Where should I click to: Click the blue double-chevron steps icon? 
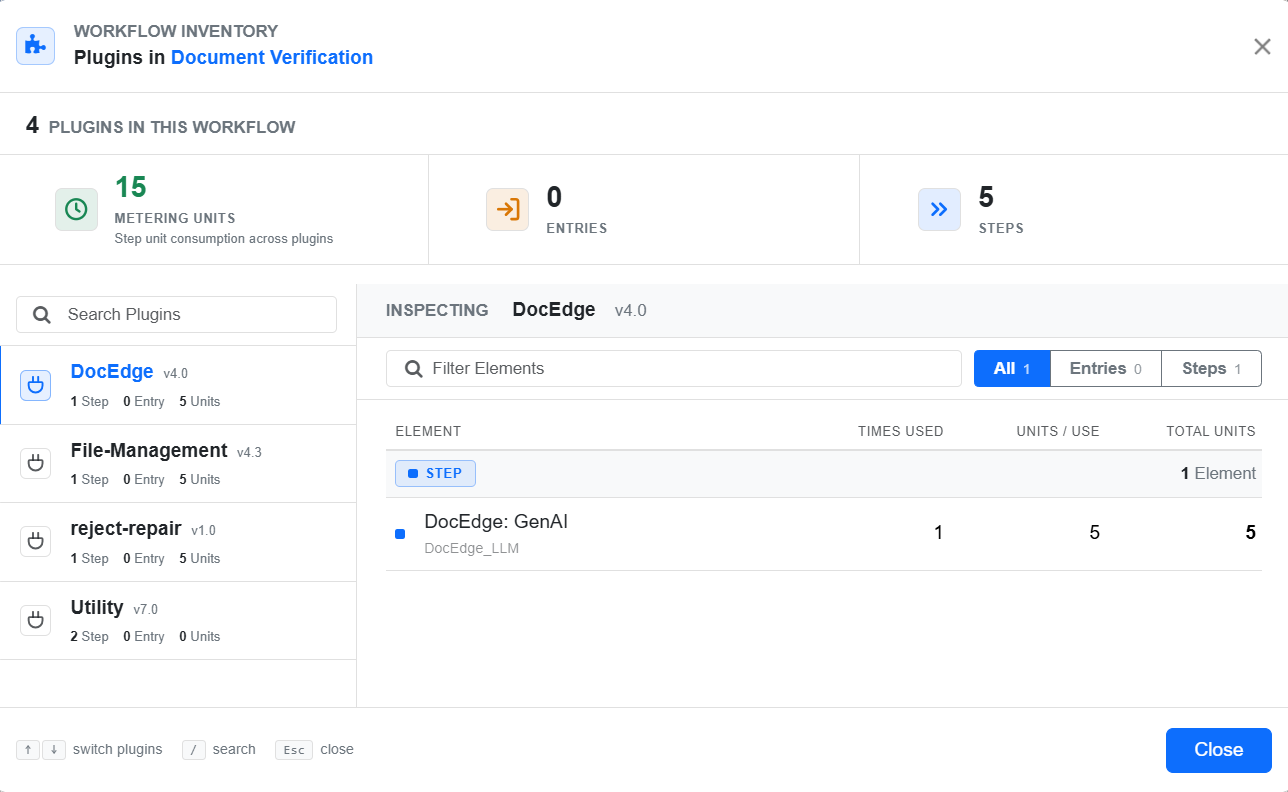[x=939, y=209]
